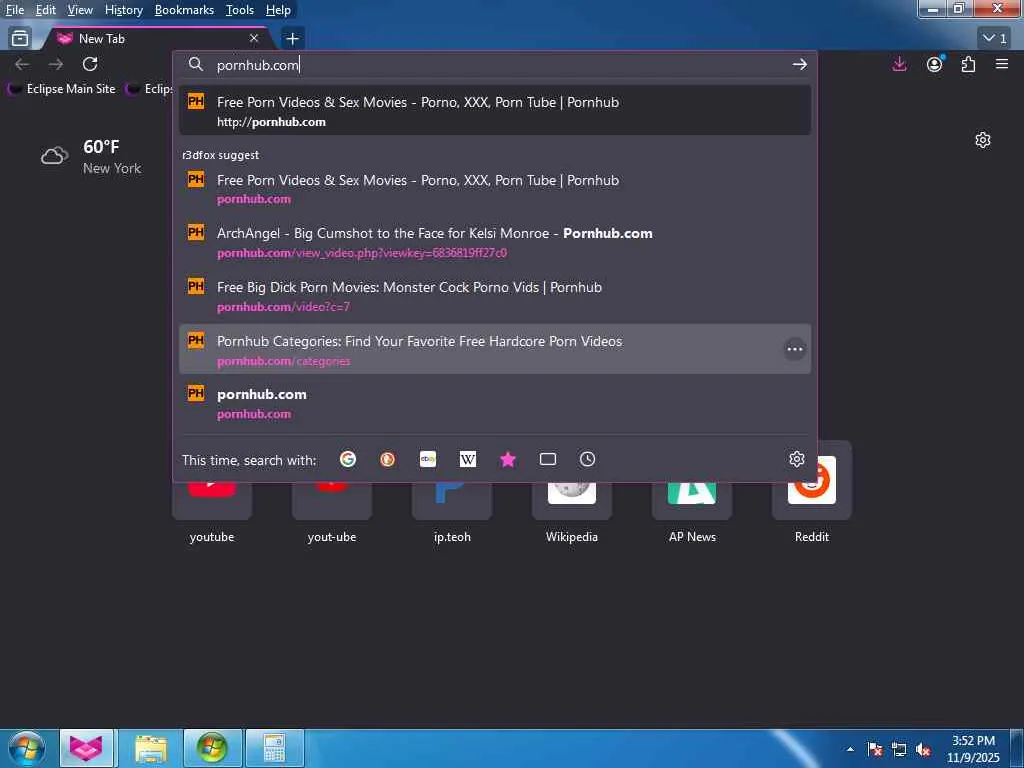1024x768 pixels.
Task: Search in History with the clock icon
Action: 587,460
